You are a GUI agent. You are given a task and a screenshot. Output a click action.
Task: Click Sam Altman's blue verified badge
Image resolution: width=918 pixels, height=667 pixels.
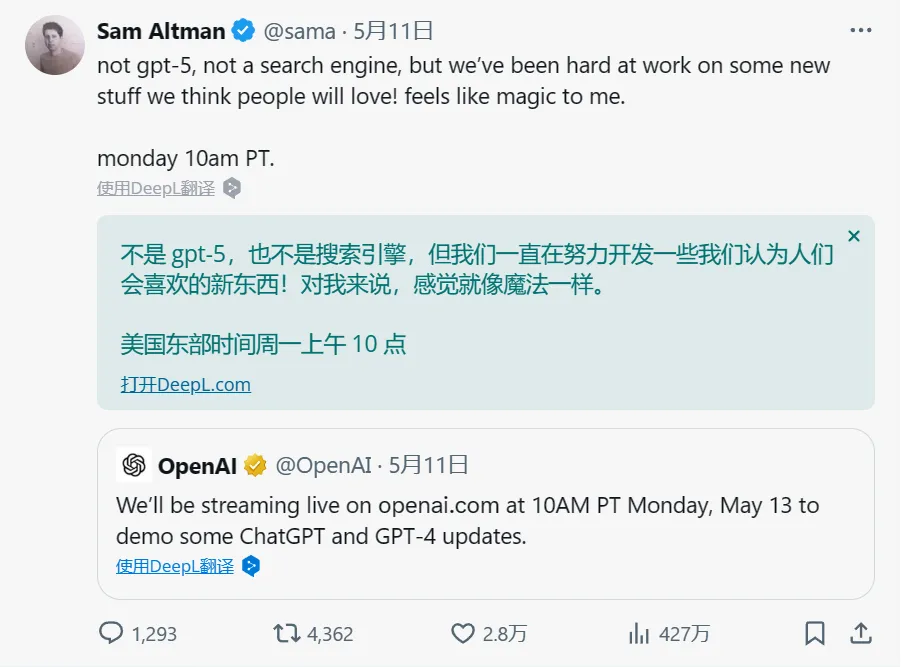(243, 32)
